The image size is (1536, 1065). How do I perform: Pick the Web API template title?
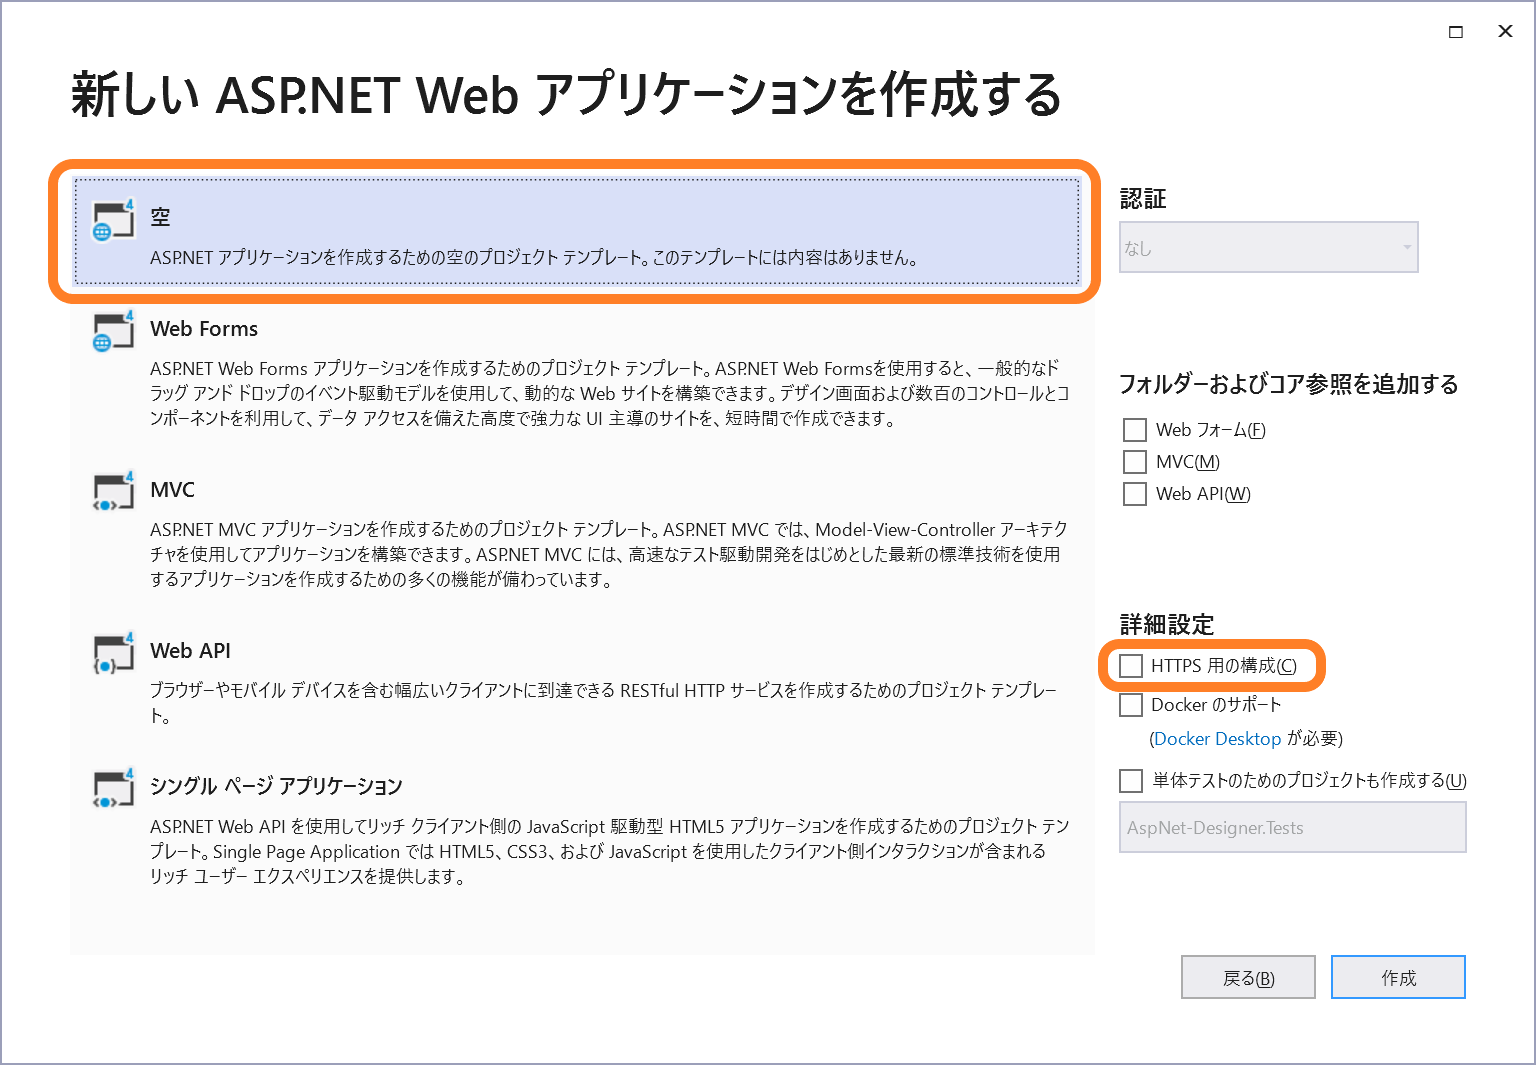[190, 651]
